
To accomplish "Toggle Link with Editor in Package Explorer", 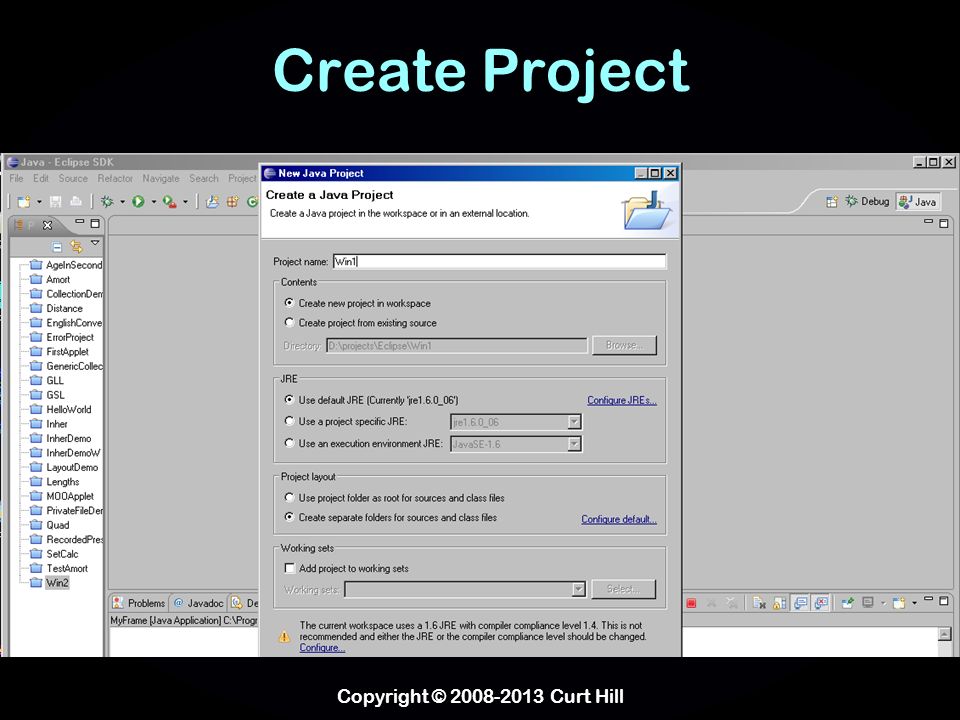I will click(x=76, y=246).
